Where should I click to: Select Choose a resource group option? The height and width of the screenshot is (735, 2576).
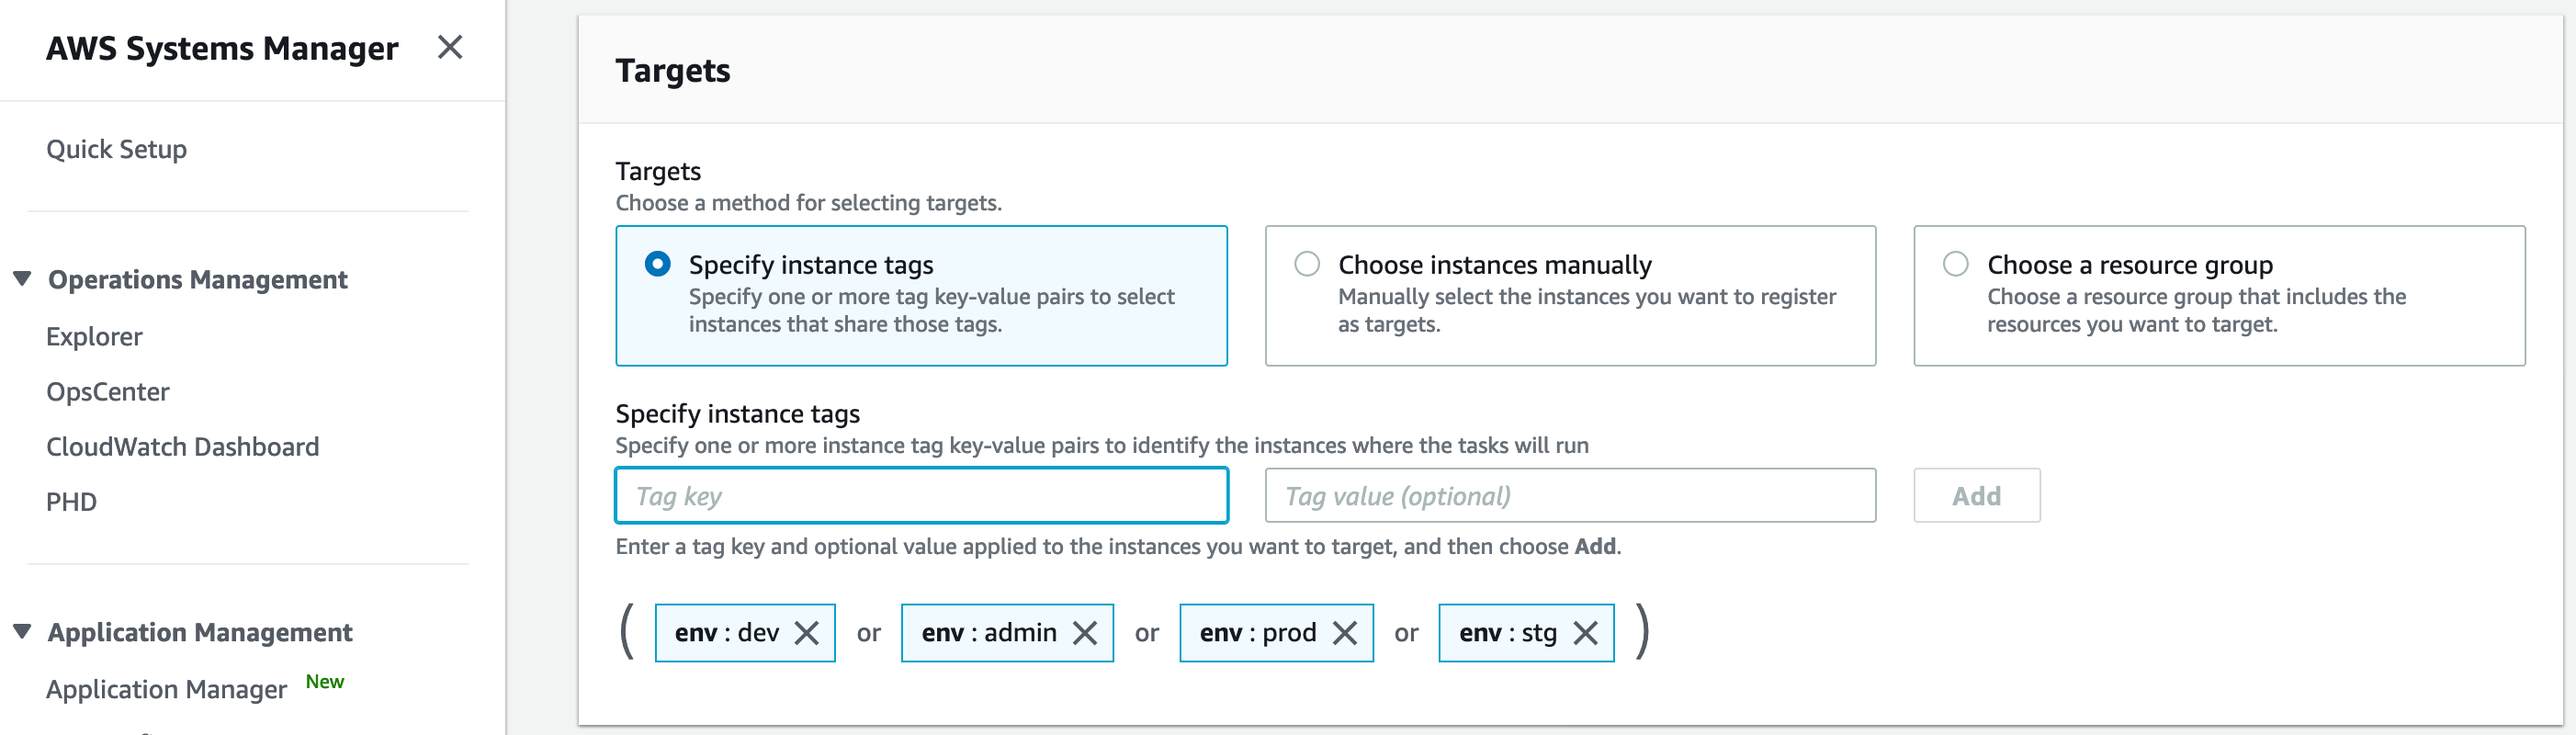(x=1955, y=264)
